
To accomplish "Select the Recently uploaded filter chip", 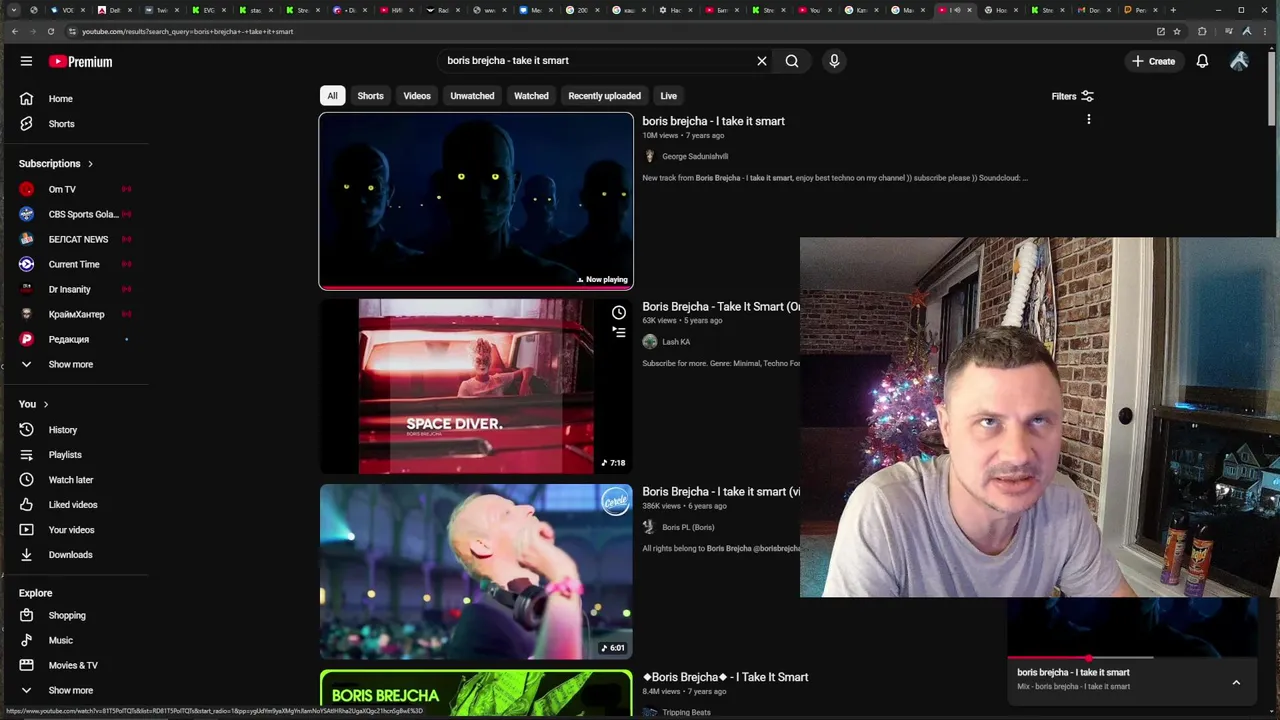I will [x=604, y=96].
